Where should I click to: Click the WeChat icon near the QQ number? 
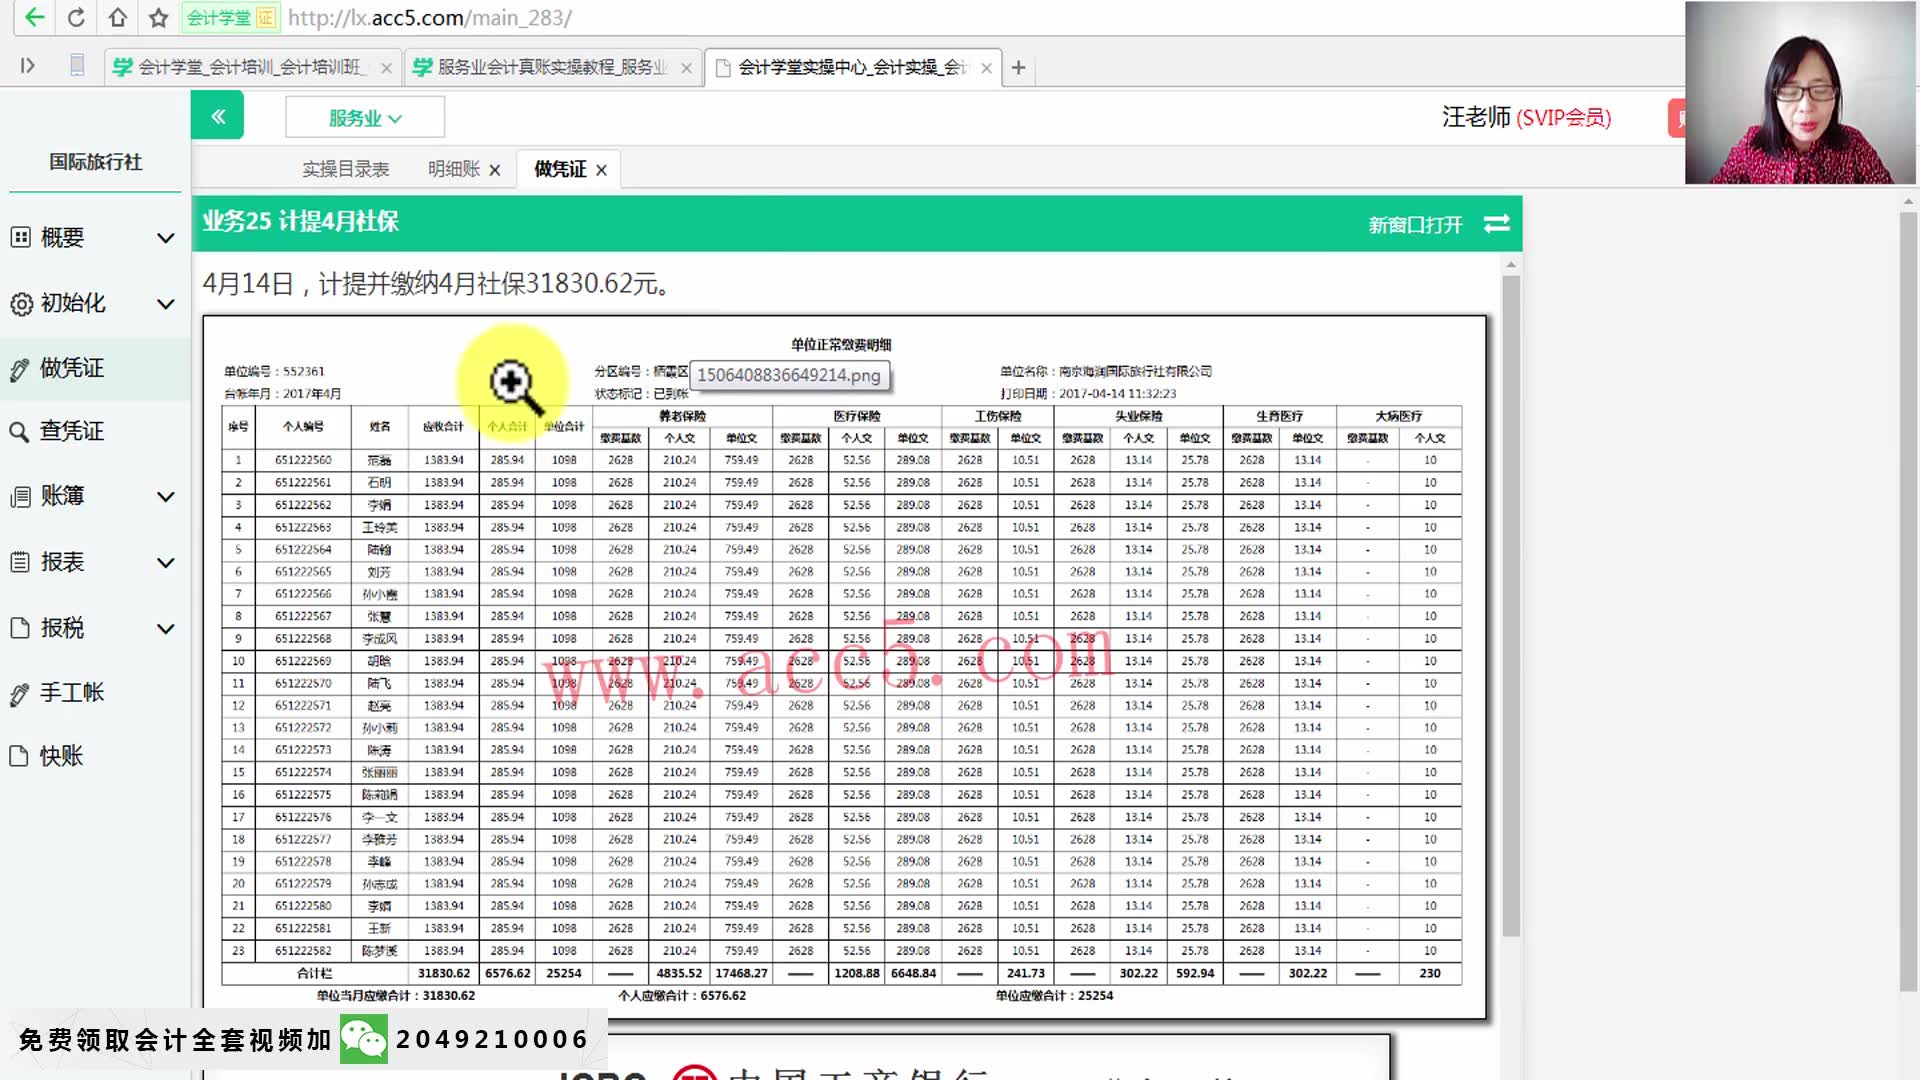coord(363,1039)
